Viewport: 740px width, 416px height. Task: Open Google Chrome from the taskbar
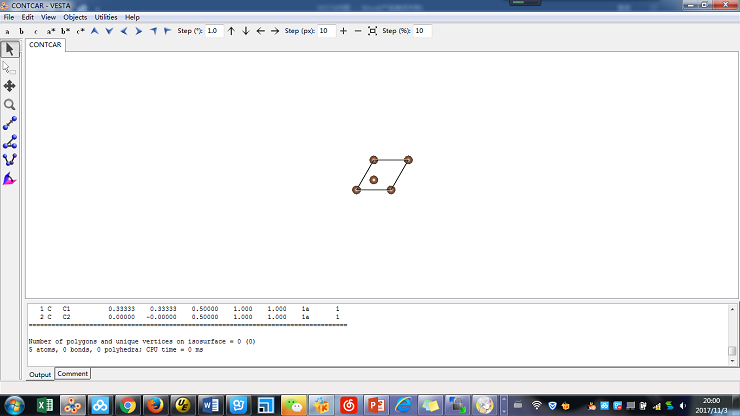tap(127, 405)
